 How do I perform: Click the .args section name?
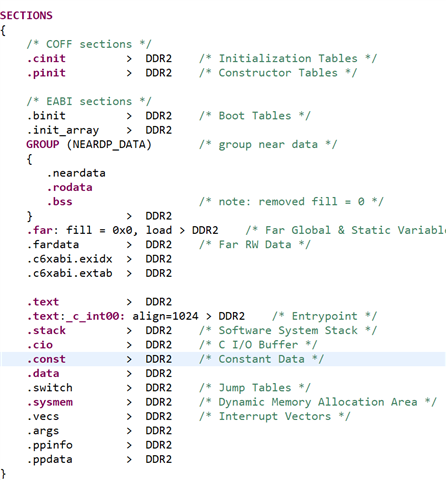[x=43, y=431]
